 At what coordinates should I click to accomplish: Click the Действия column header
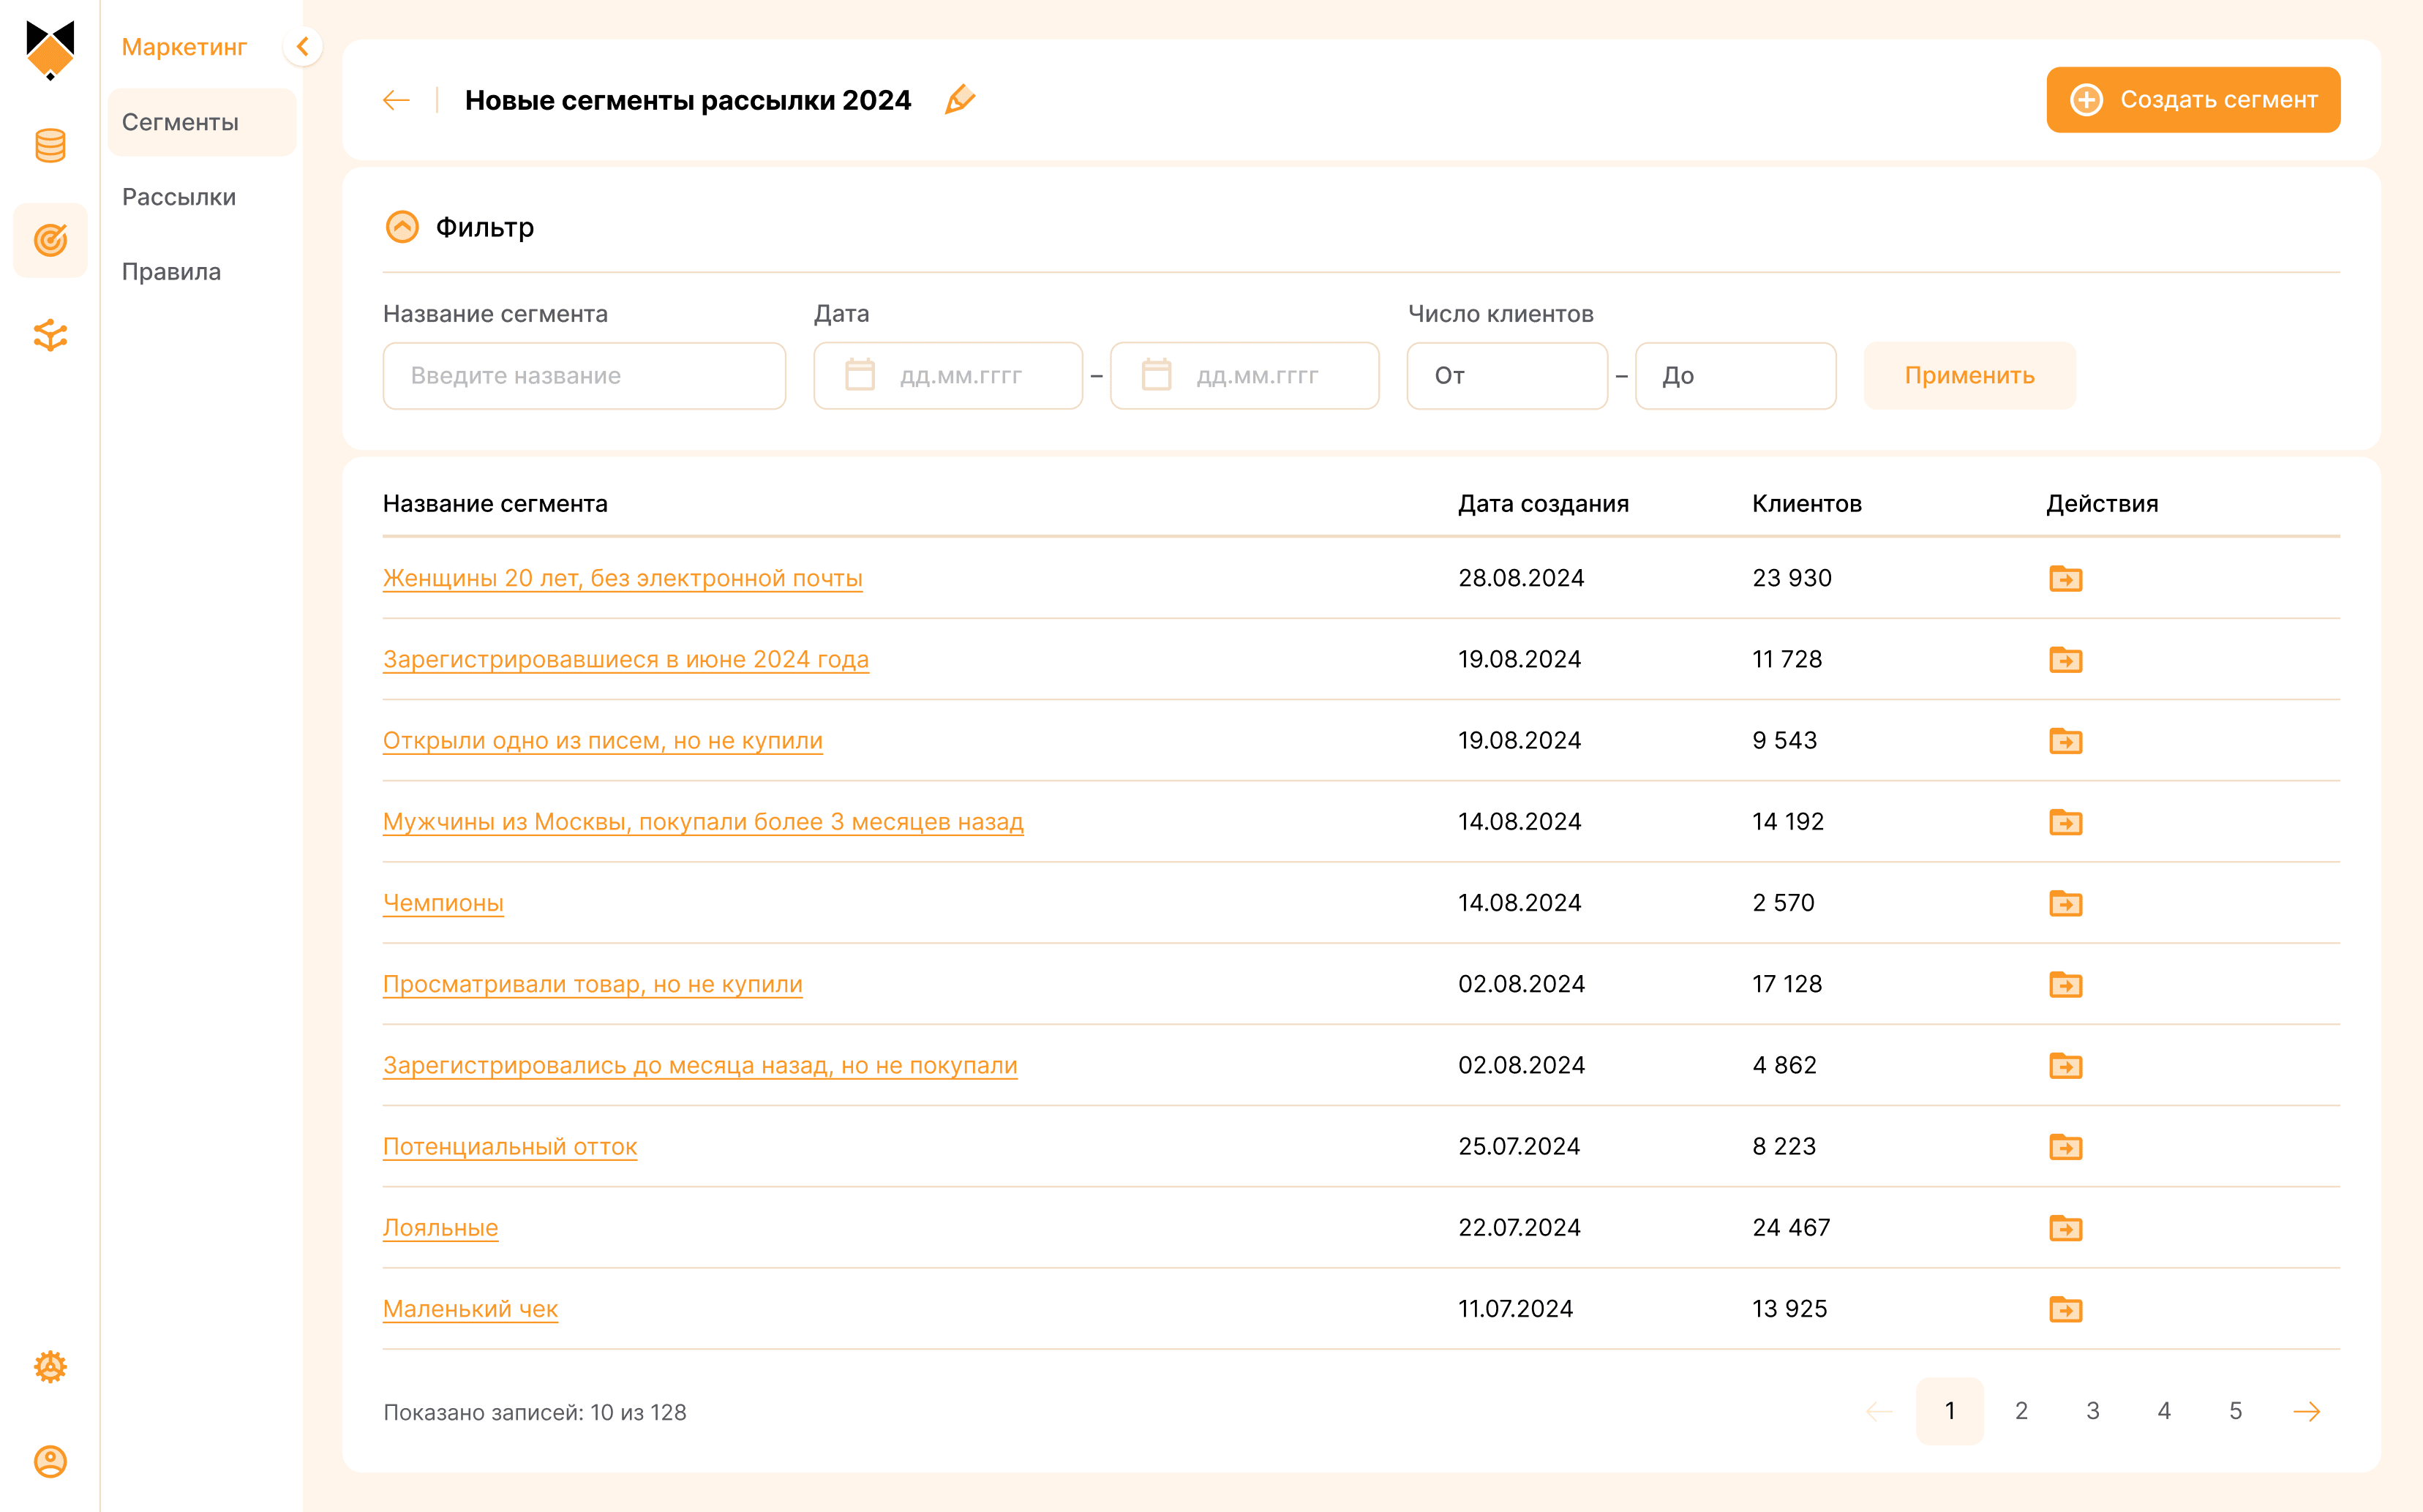2102,503
